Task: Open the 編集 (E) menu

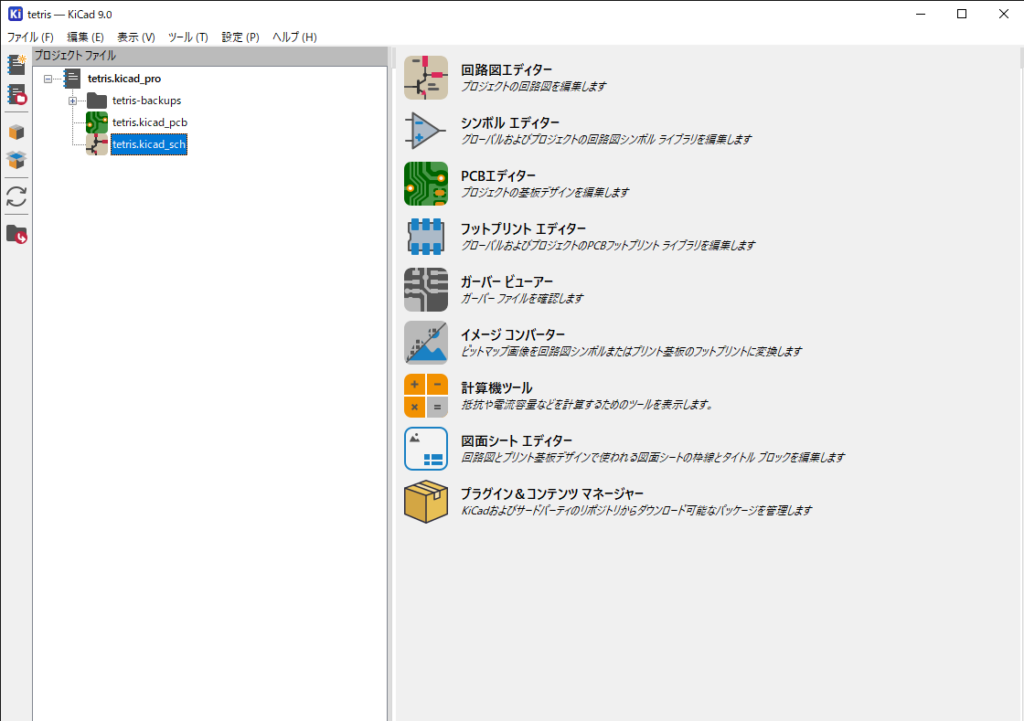Action: click(x=85, y=37)
